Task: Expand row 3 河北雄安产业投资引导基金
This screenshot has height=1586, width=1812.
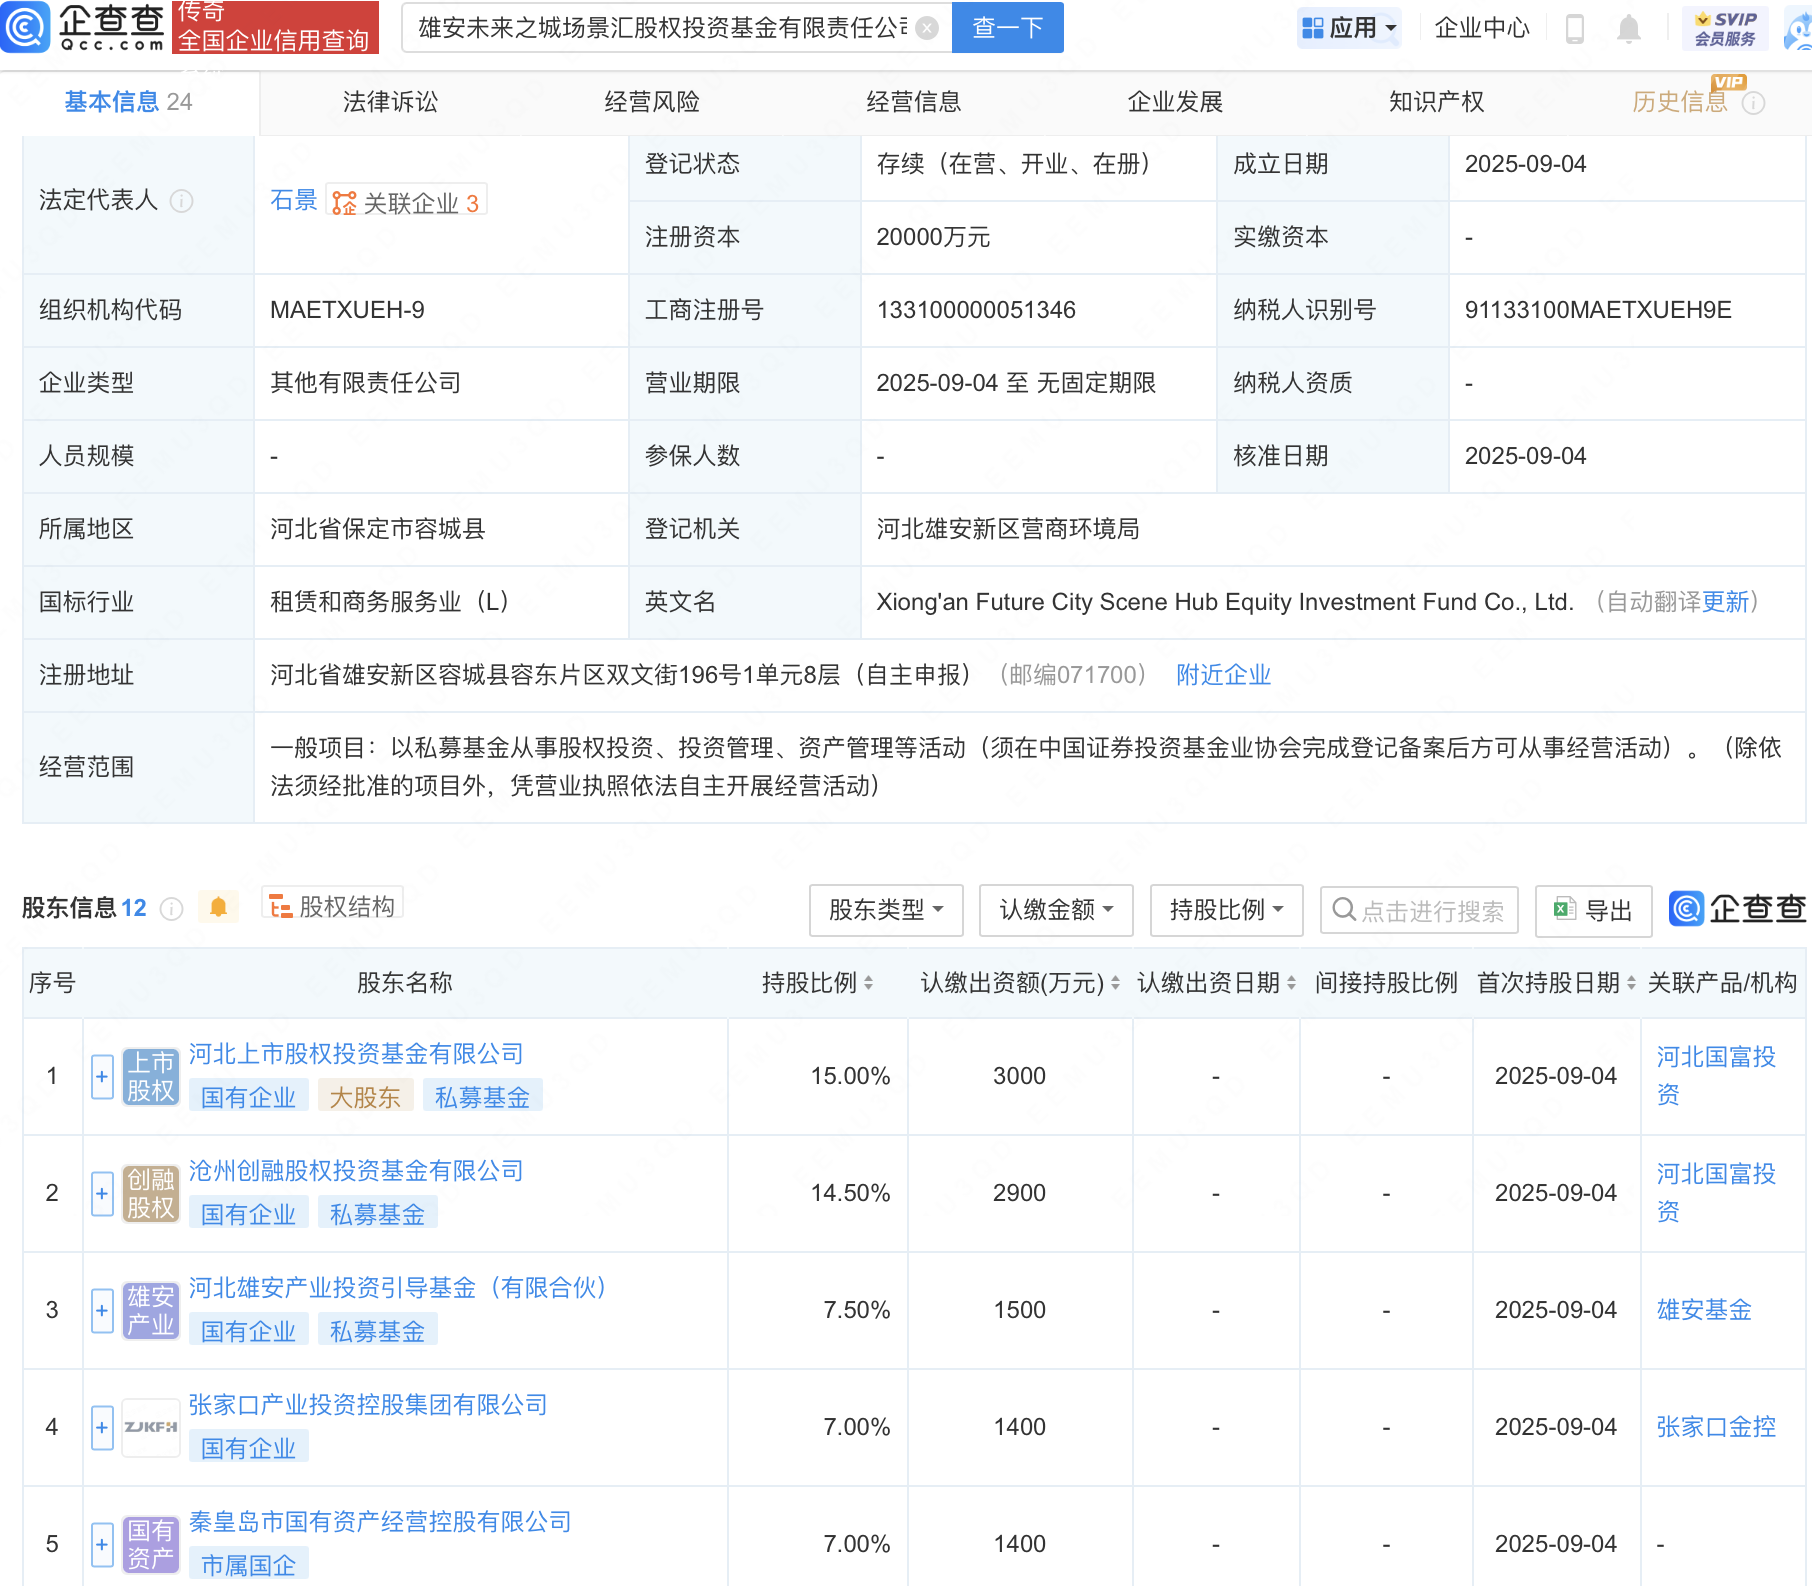Action: coord(102,1311)
